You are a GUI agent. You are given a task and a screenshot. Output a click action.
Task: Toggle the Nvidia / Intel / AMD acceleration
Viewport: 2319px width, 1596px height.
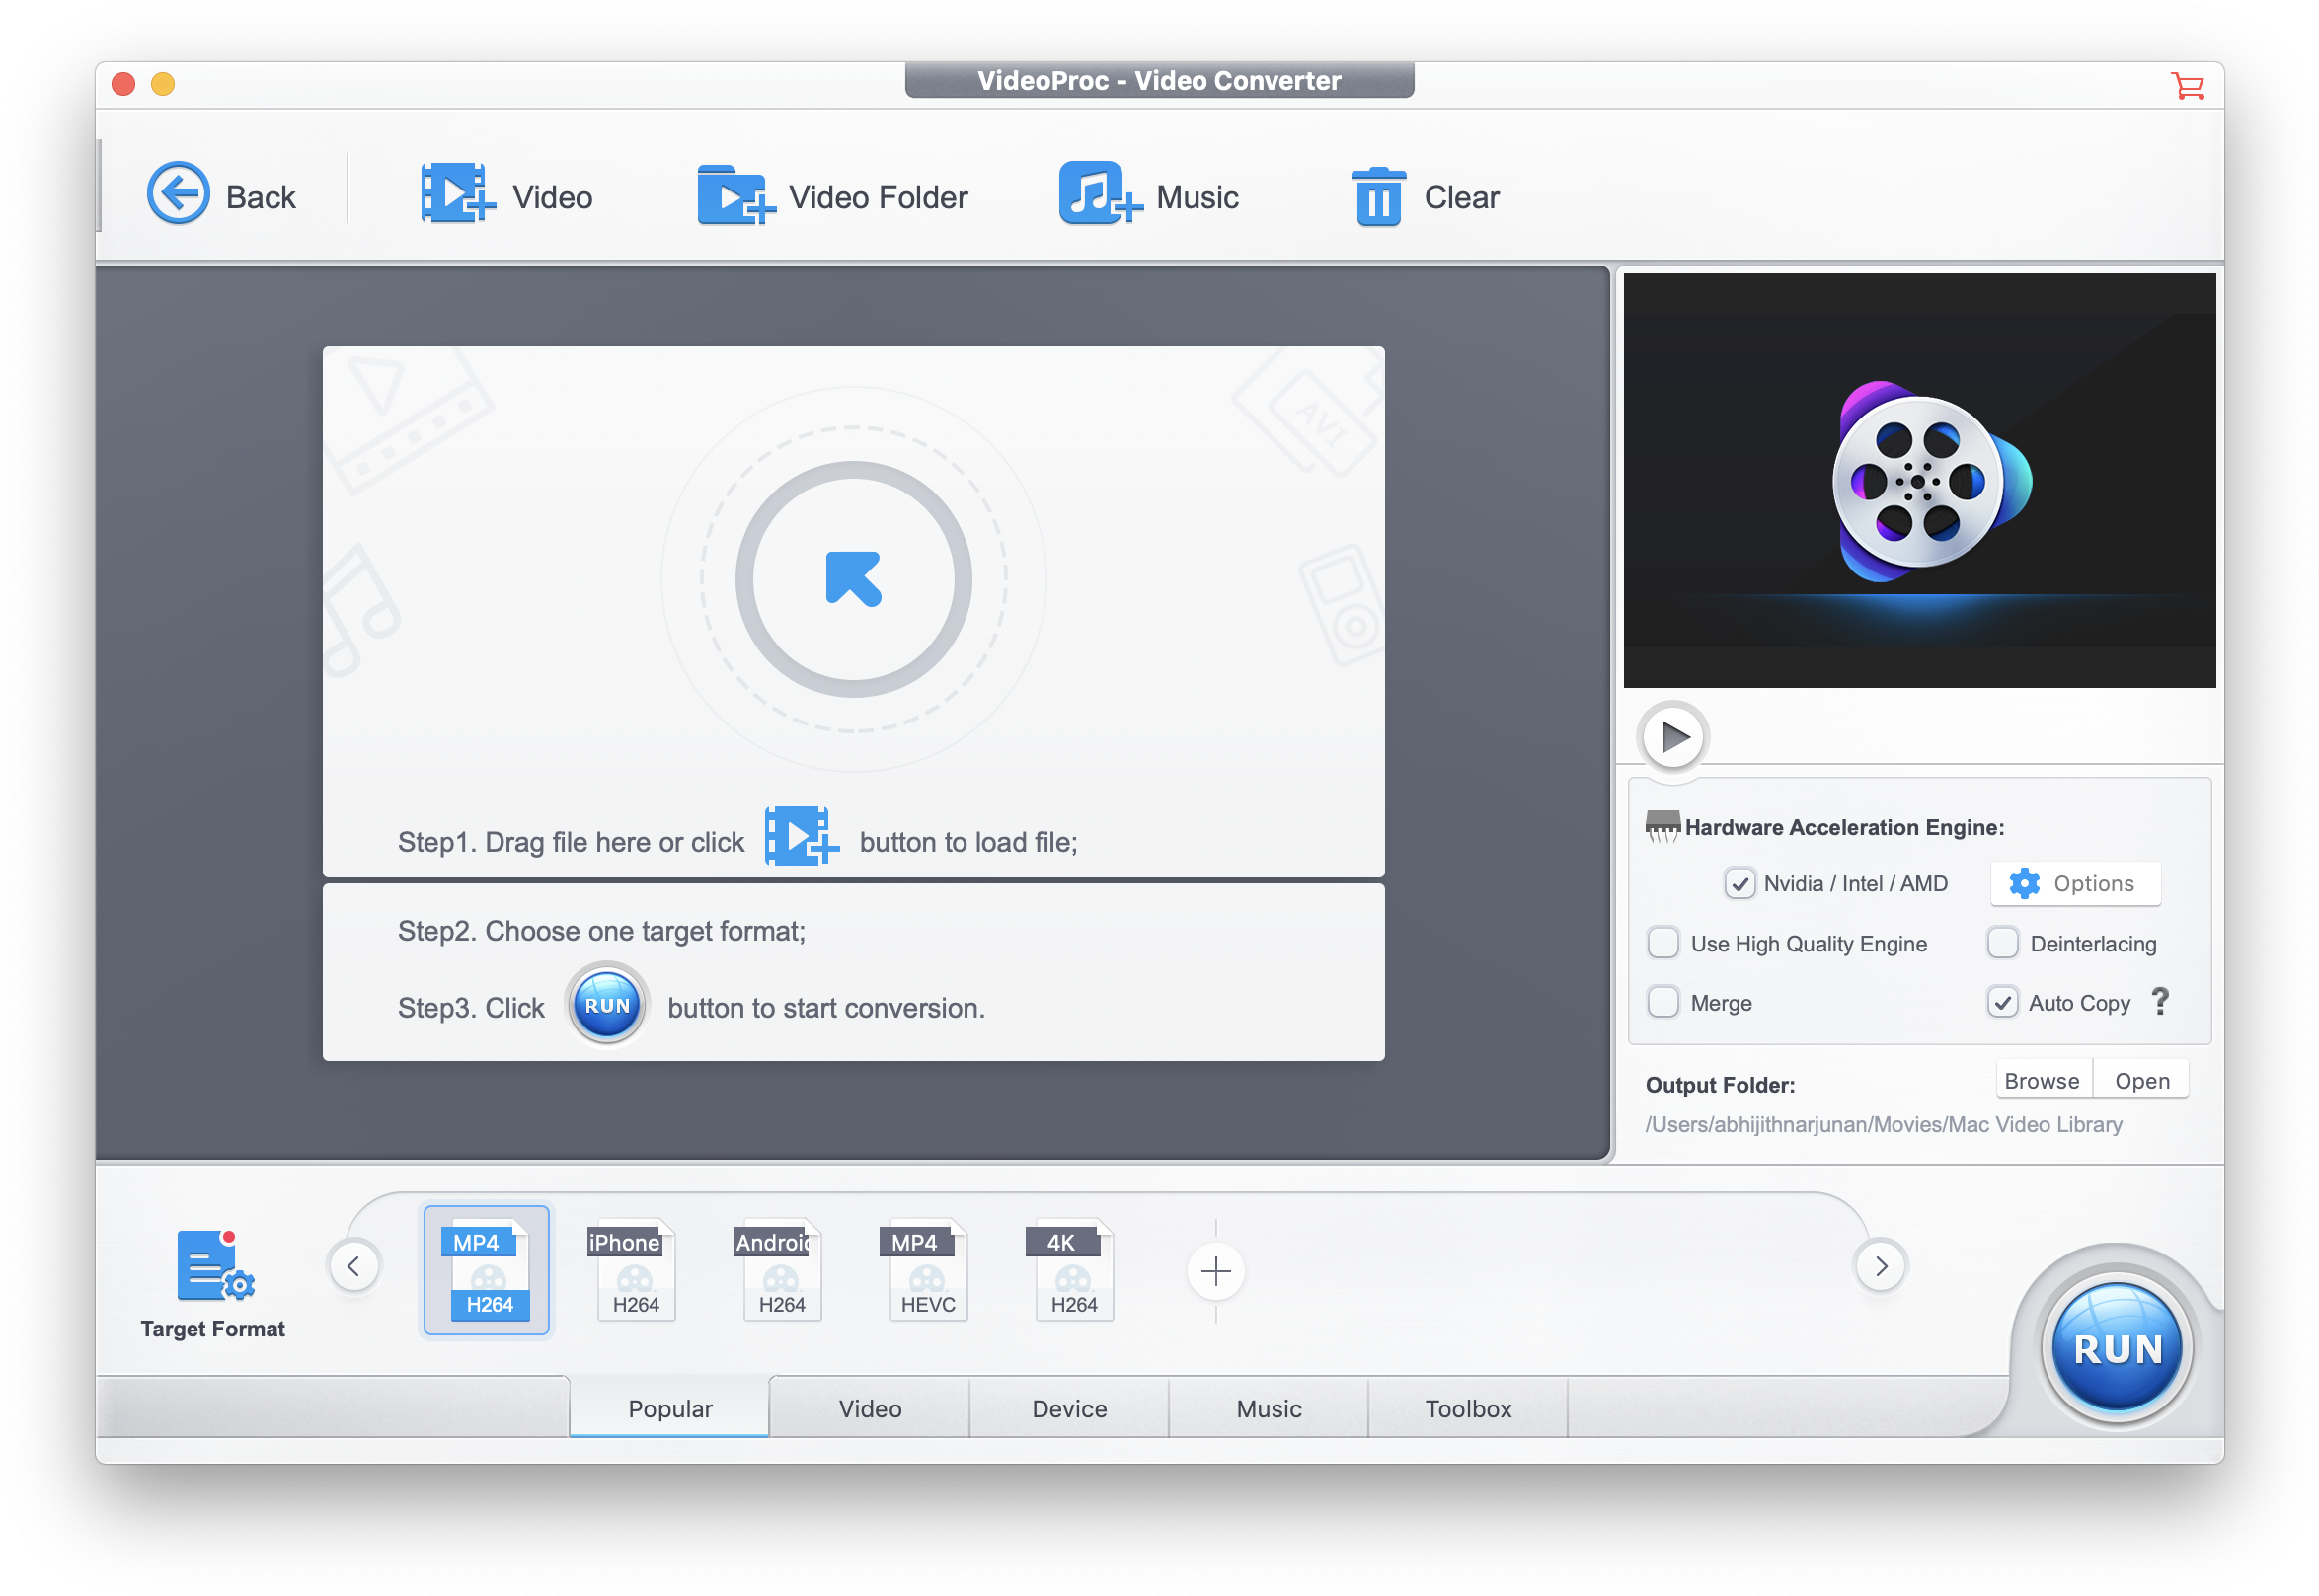pyautogui.click(x=1738, y=880)
